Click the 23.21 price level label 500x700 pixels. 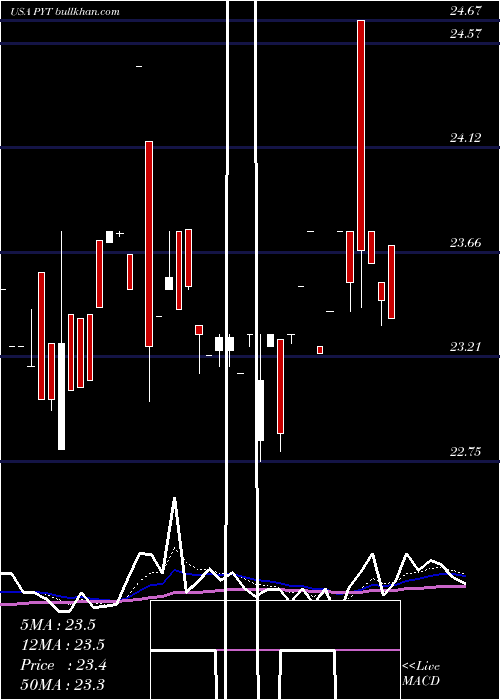coord(466,346)
